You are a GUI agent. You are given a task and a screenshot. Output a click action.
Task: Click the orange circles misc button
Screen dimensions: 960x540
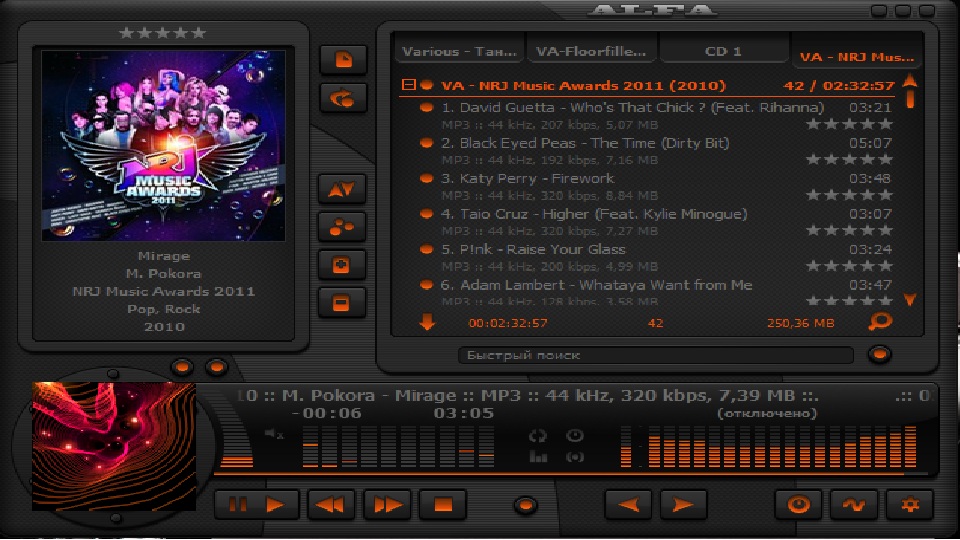(342, 227)
